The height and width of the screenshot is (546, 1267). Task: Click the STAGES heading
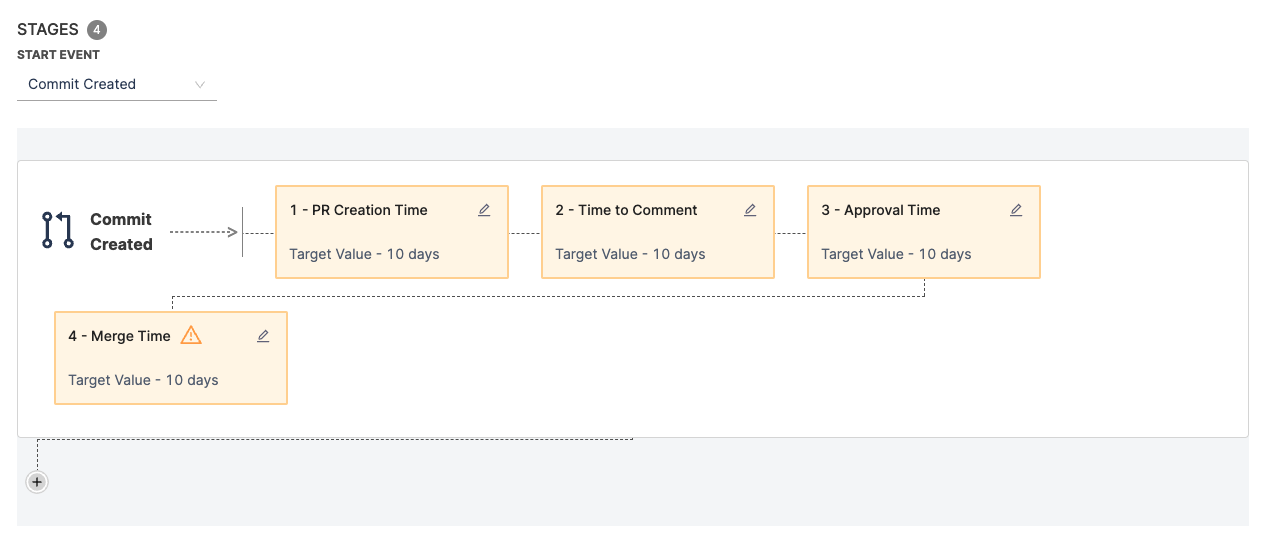point(48,30)
